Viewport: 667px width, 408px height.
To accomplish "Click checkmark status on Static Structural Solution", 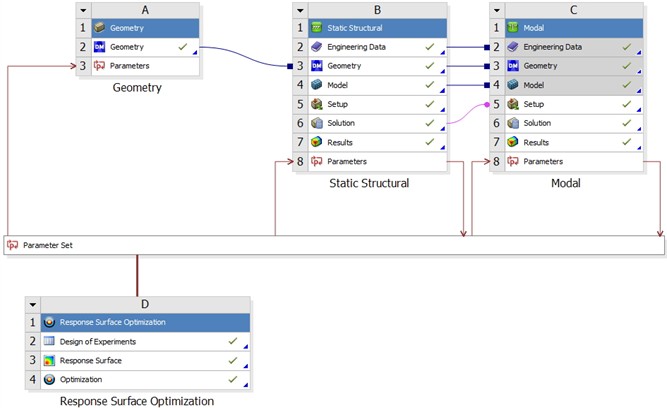I will point(430,123).
